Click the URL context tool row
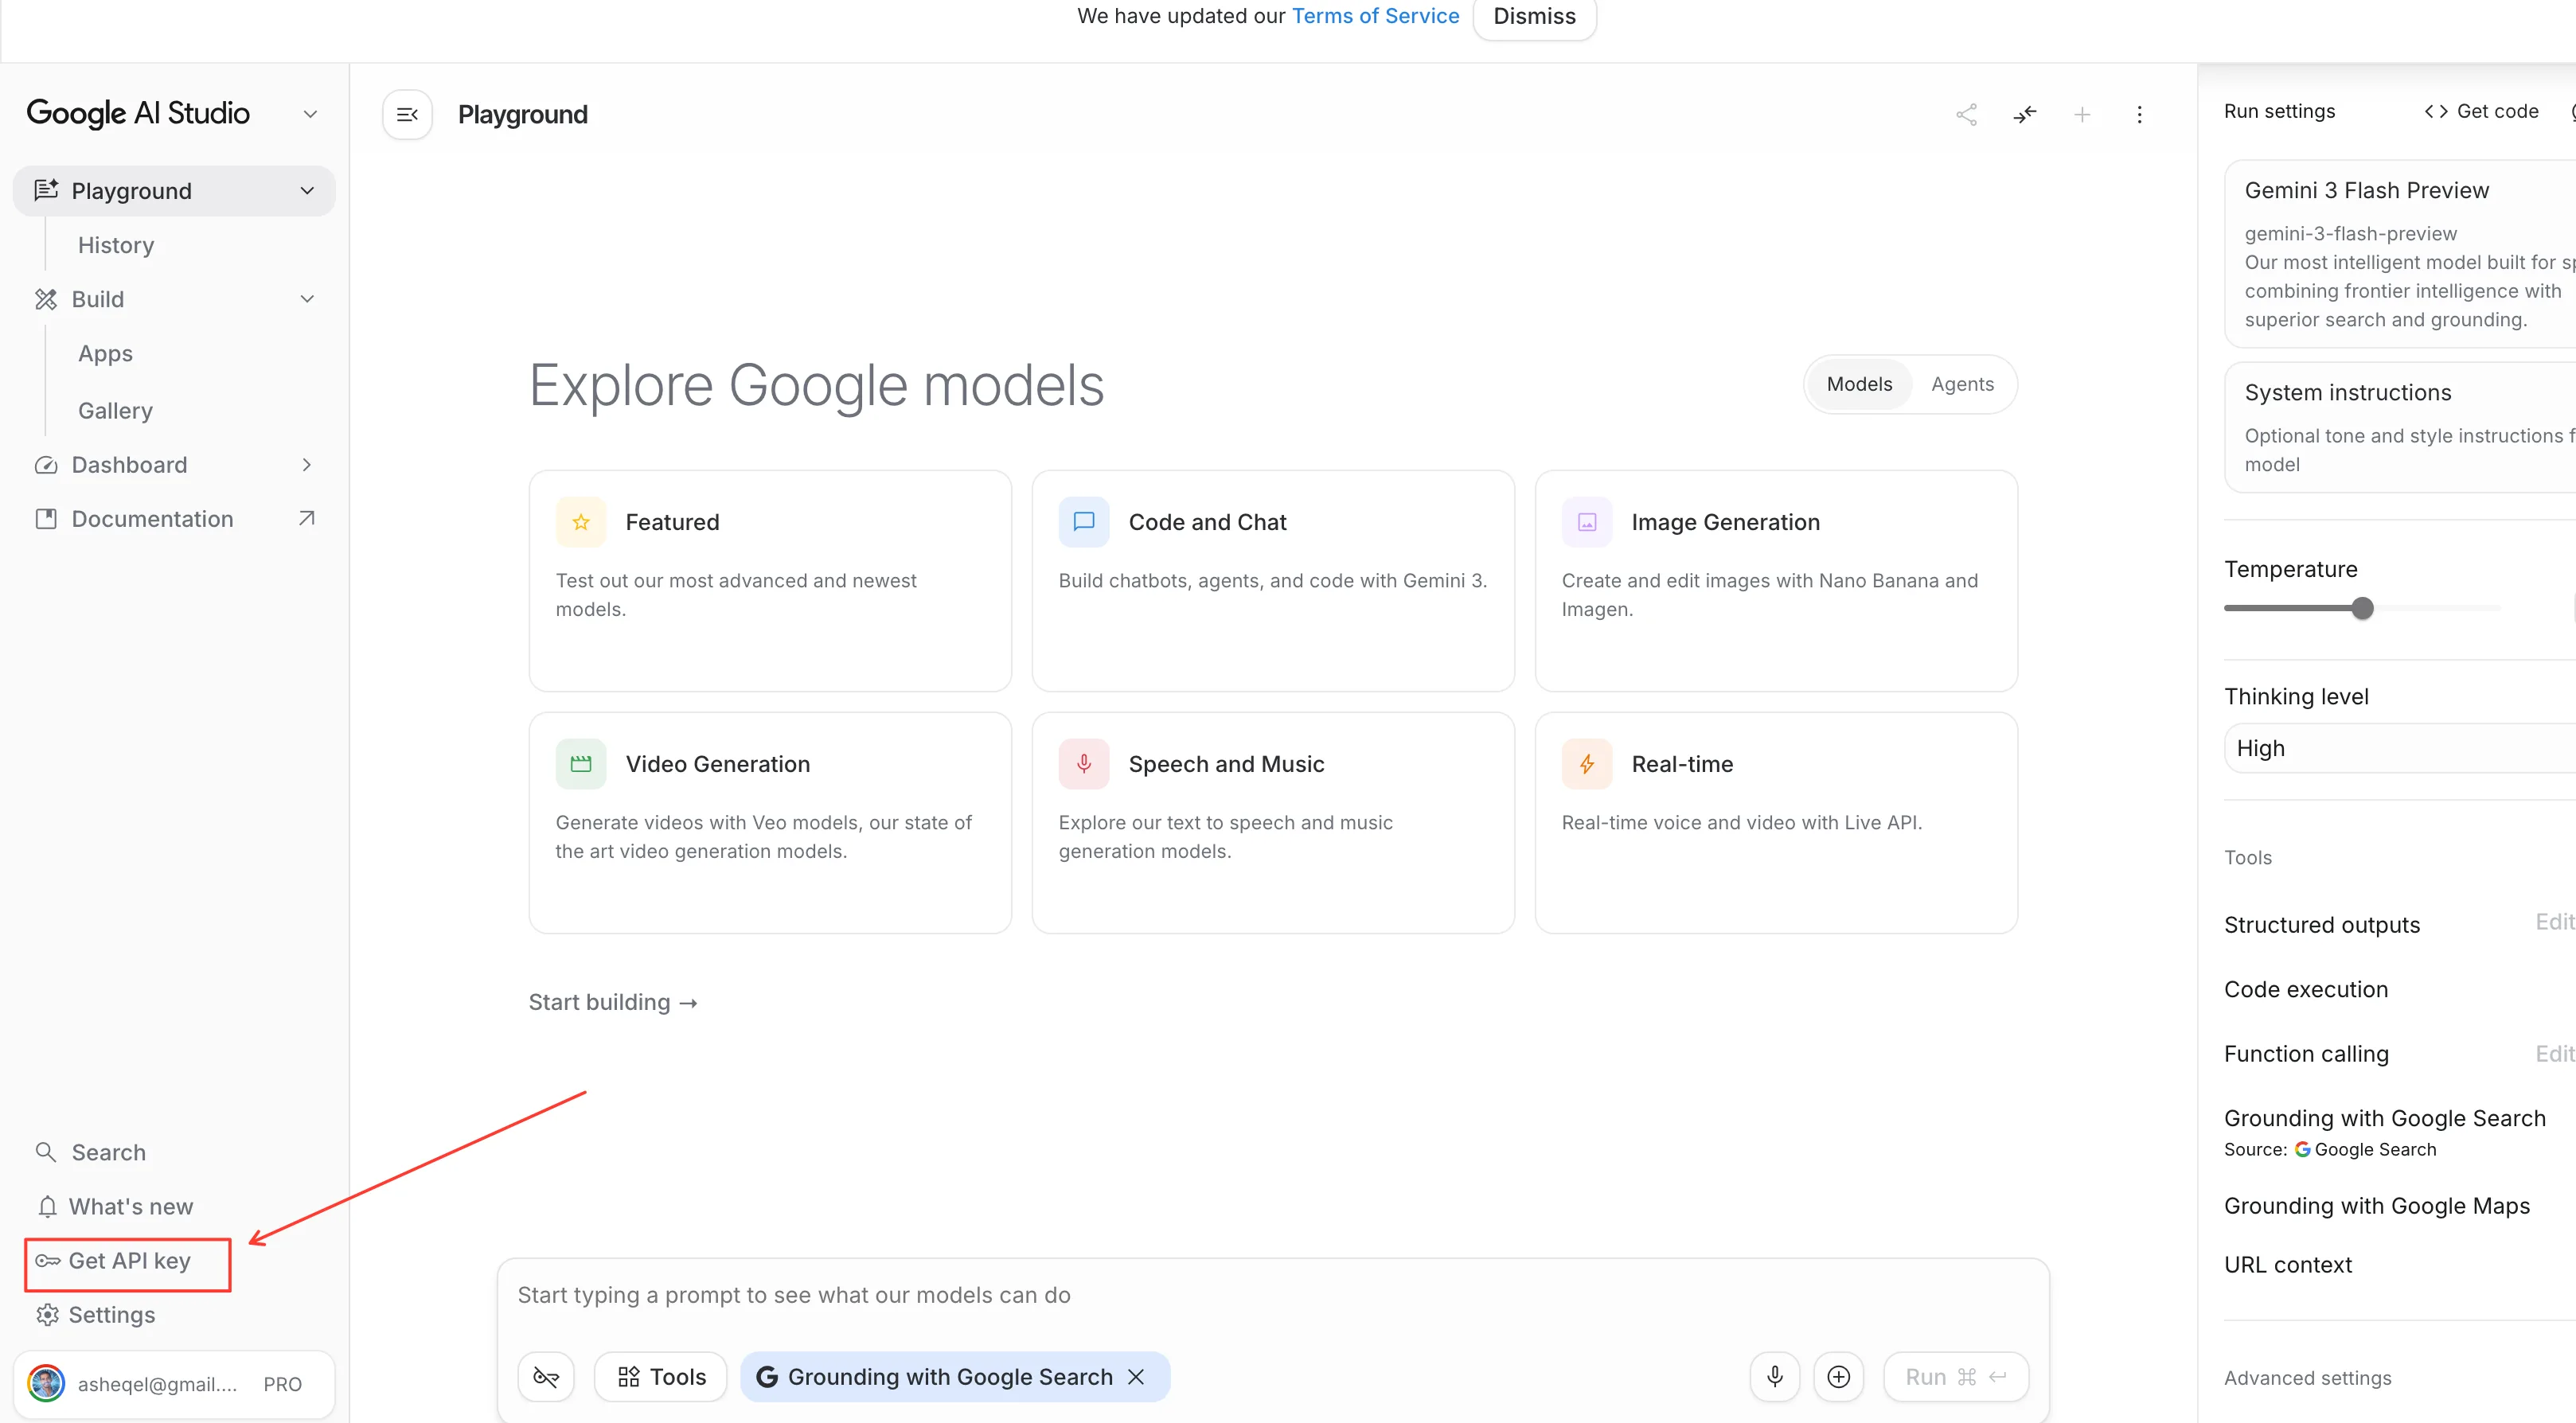 click(x=2400, y=1265)
